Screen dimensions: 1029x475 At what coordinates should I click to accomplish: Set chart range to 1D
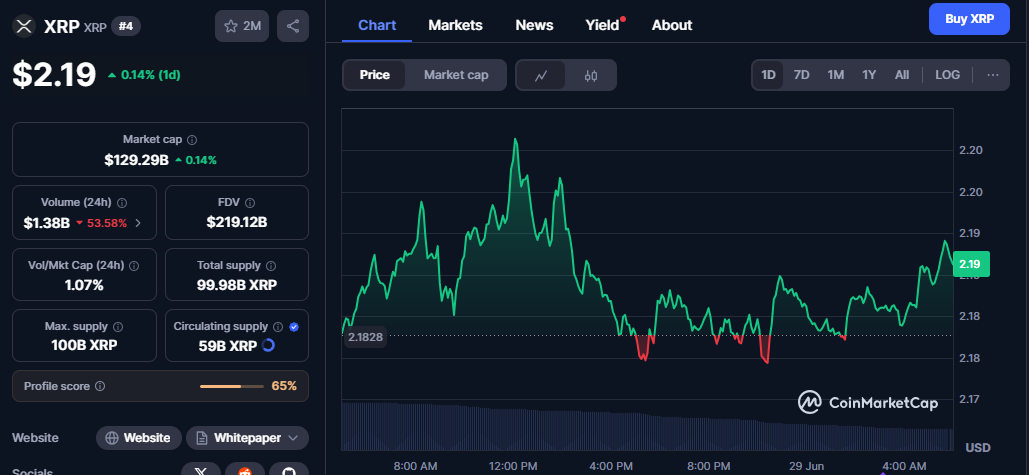click(x=768, y=75)
